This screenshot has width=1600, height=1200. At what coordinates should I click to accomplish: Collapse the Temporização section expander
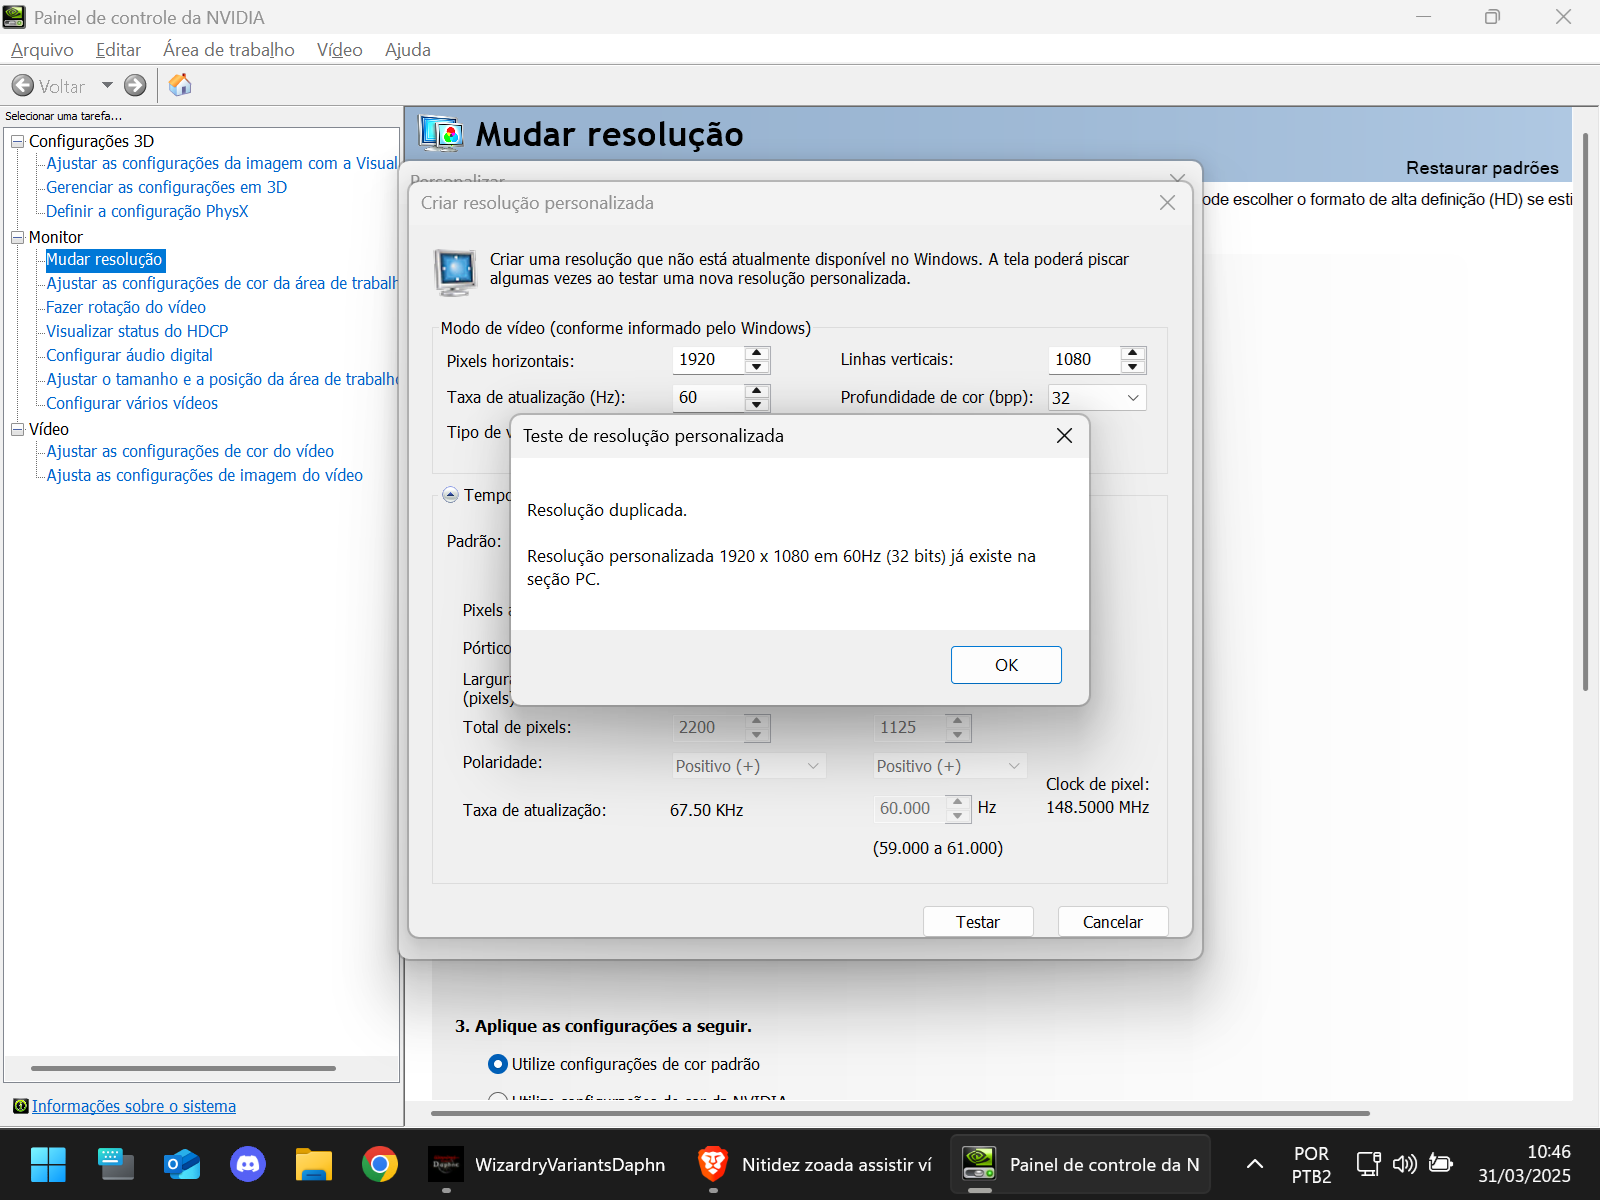(450, 495)
